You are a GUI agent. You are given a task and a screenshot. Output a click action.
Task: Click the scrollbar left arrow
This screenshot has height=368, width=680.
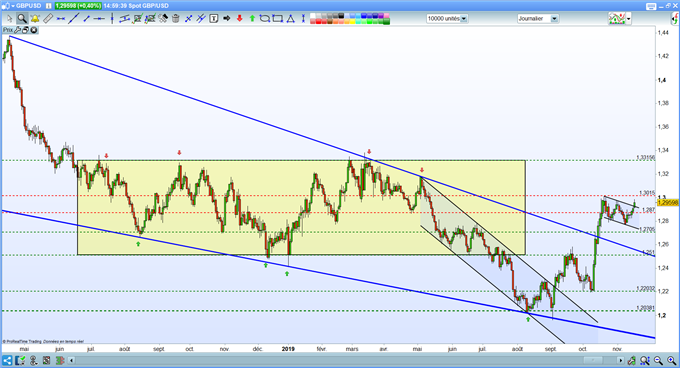click(x=72, y=360)
